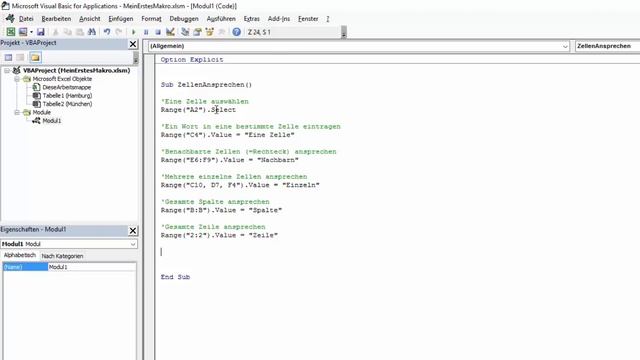Click the greyed Redo arrow icon
The width and height of the screenshot is (640, 360).
pyautogui.click(x=119, y=32)
